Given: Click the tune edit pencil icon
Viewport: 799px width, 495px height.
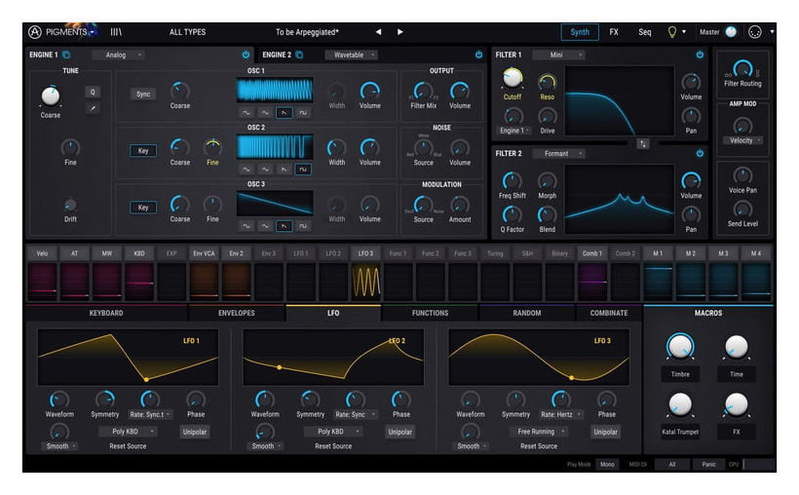Looking at the screenshot, I should 92,108.
